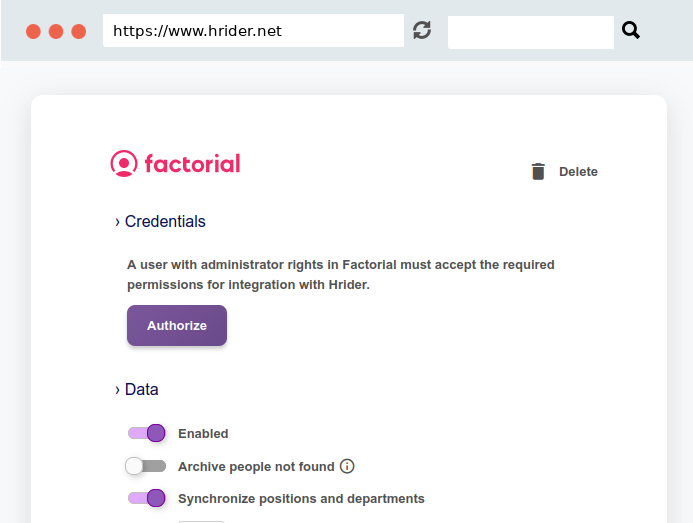The image size is (693, 523).
Task: Click the empty browser search field
Action: coord(531,32)
